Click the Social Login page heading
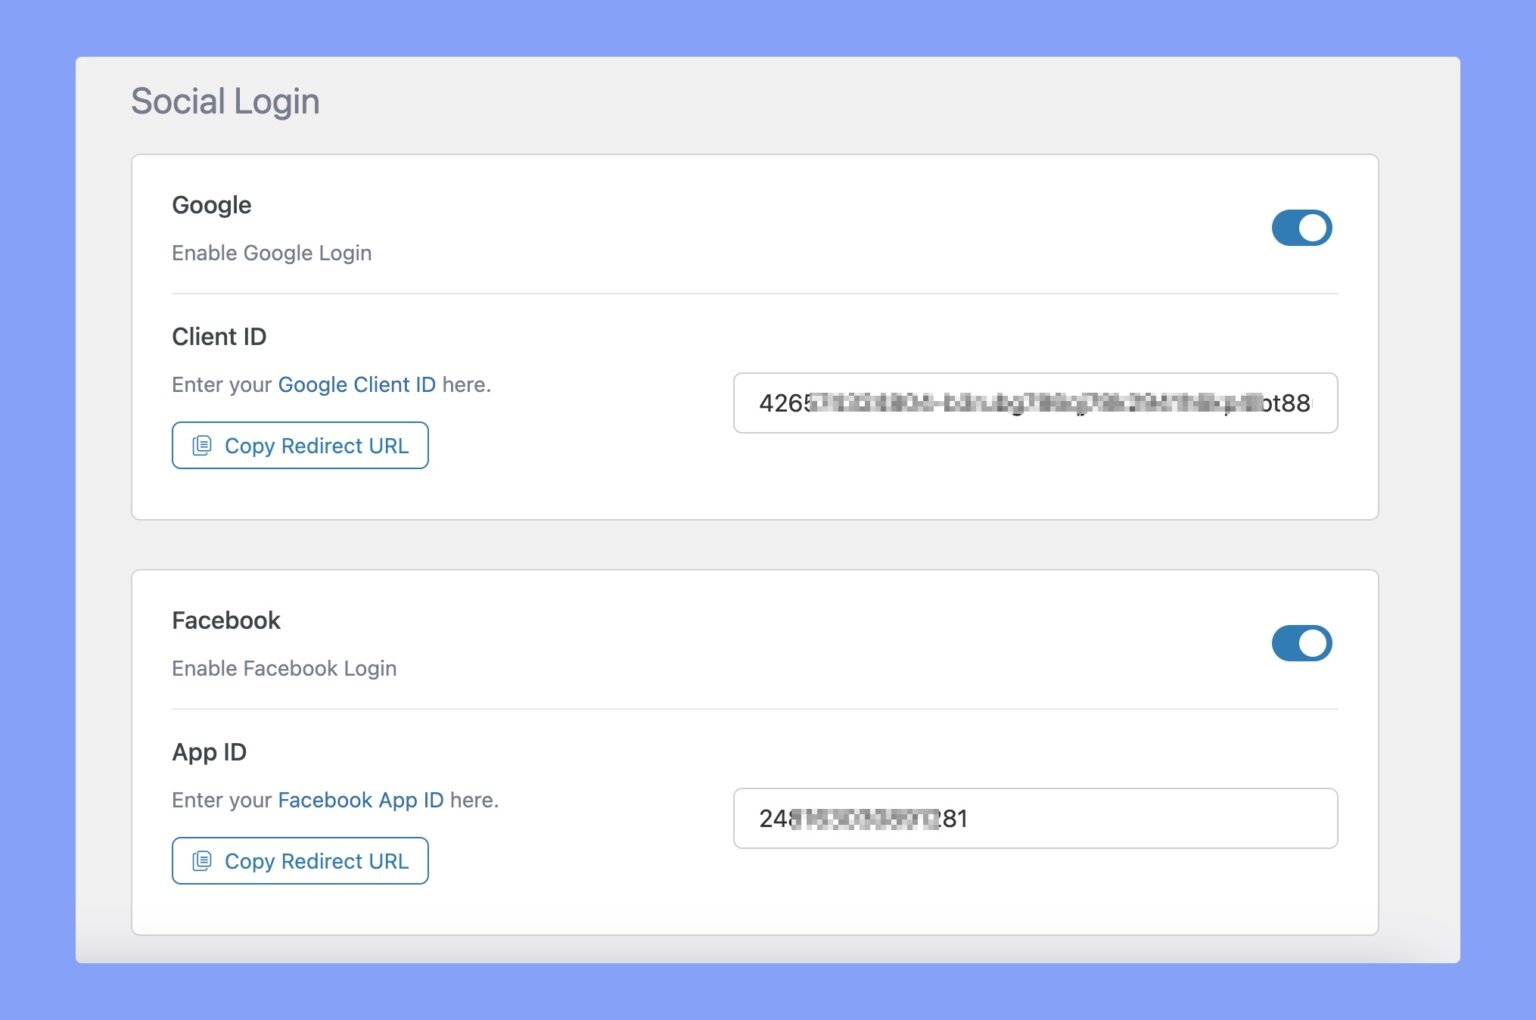Image resolution: width=1536 pixels, height=1020 pixels. (225, 100)
